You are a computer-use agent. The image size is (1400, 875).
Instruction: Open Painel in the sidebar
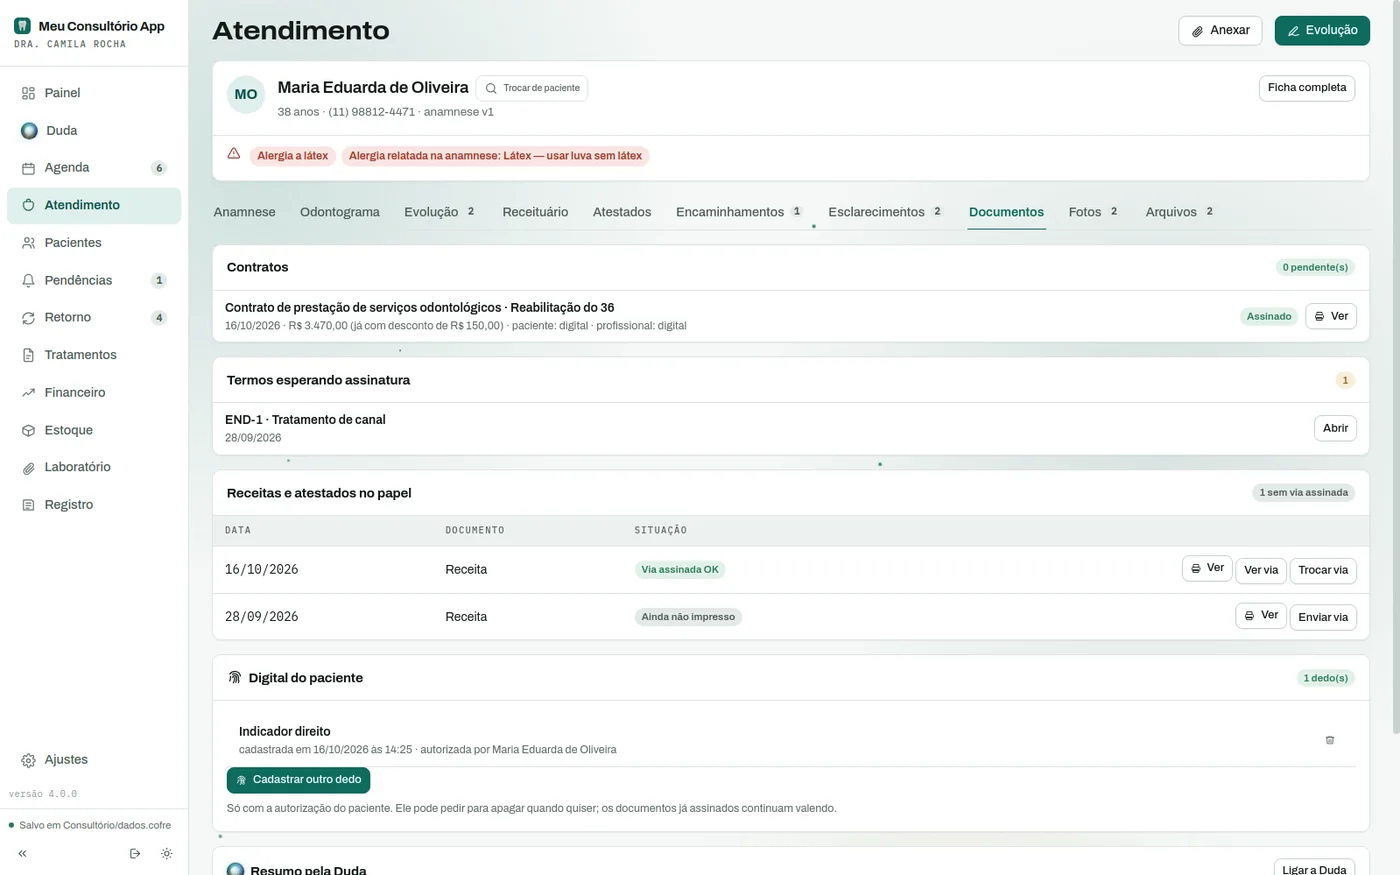[94, 93]
